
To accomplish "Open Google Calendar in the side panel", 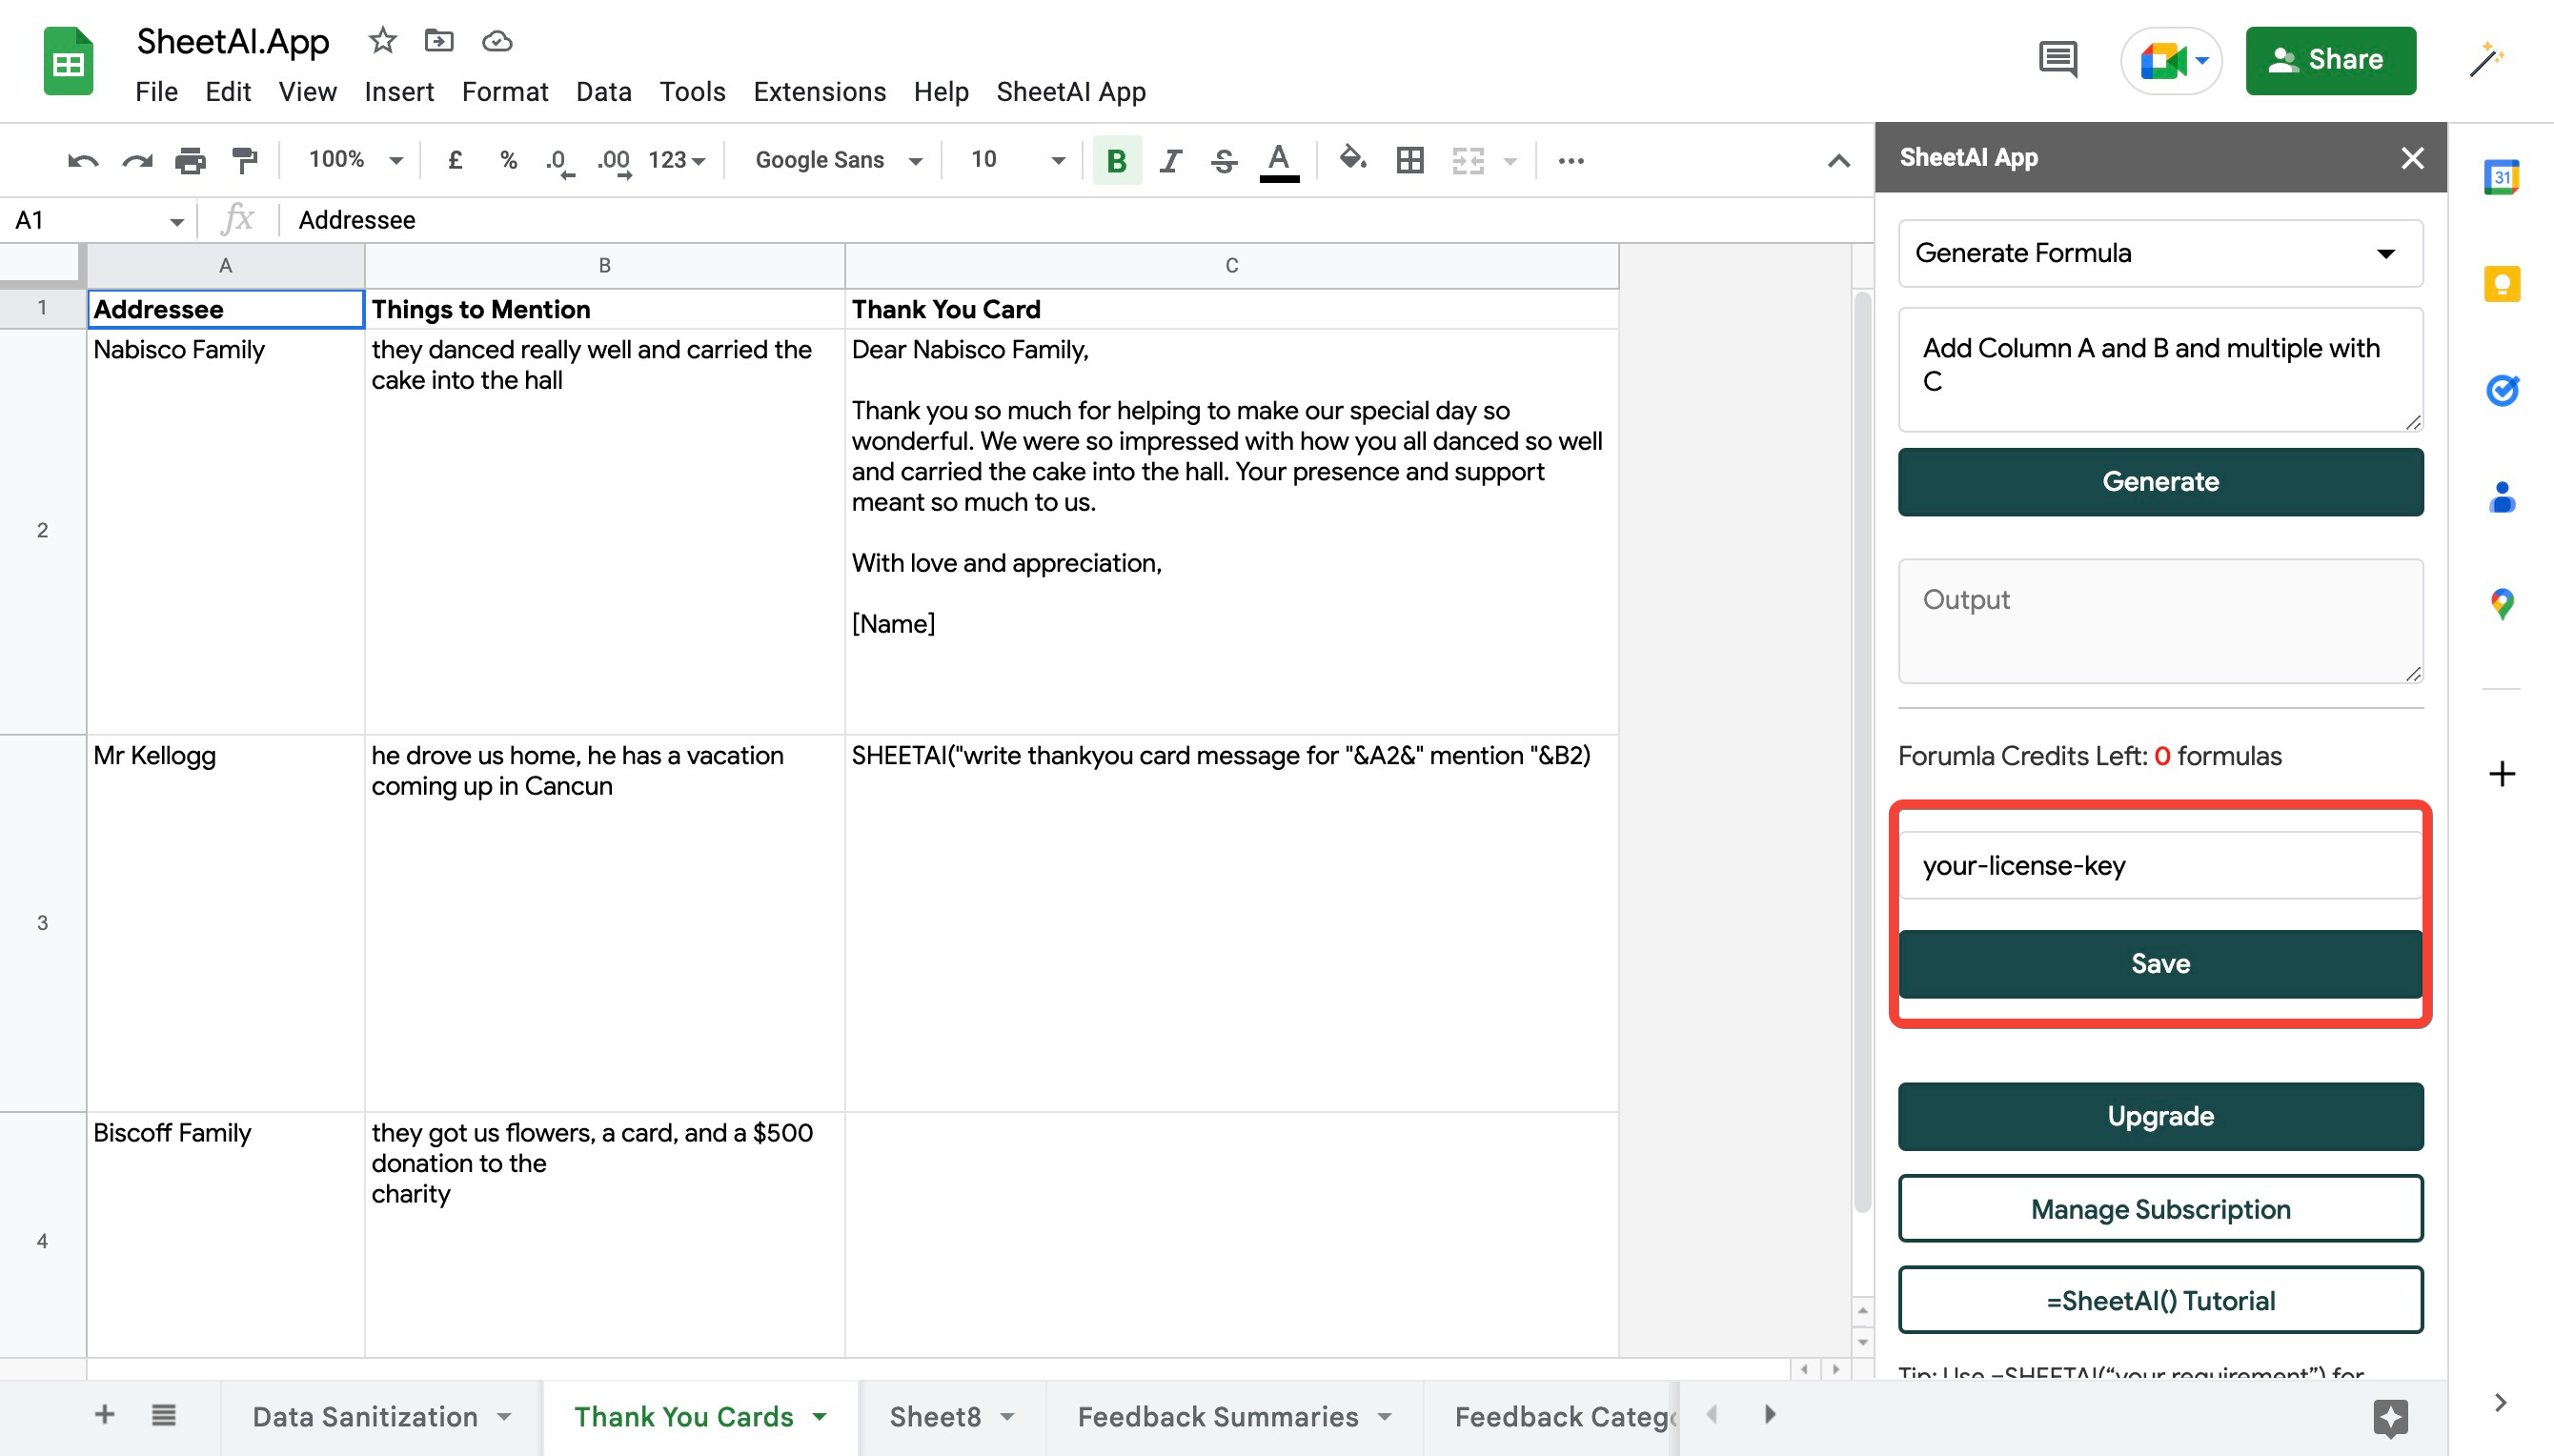I will [x=2502, y=178].
